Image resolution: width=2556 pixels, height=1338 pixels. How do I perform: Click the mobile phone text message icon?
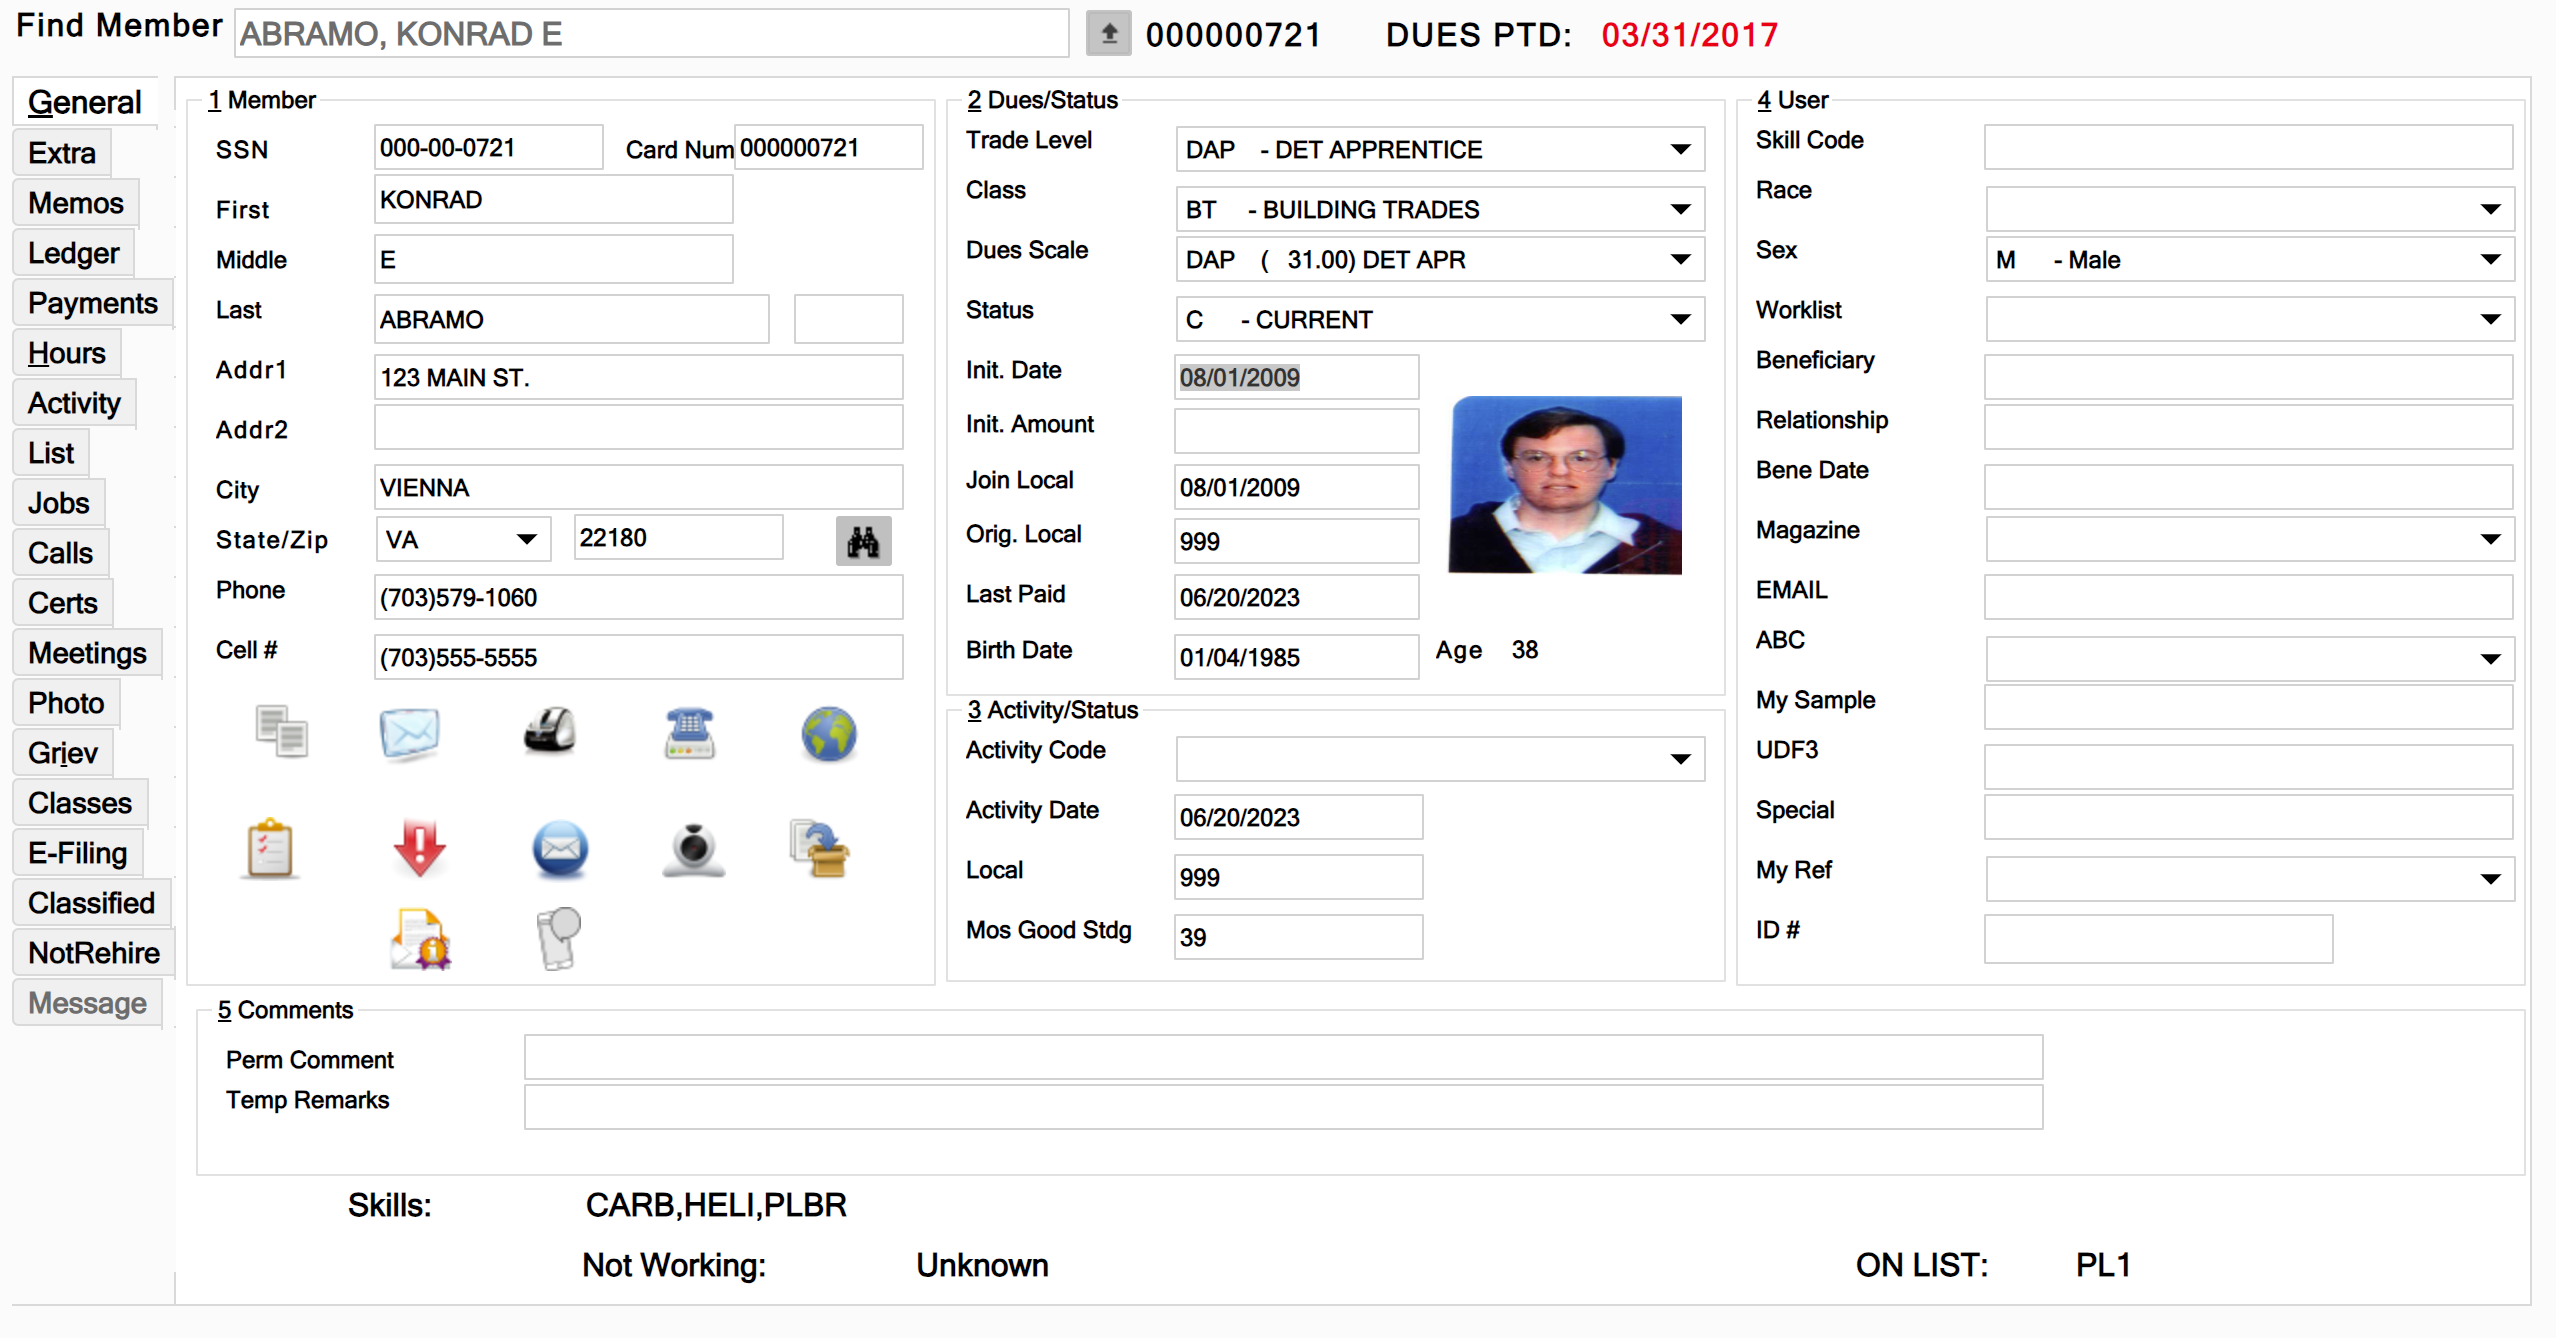(558, 938)
